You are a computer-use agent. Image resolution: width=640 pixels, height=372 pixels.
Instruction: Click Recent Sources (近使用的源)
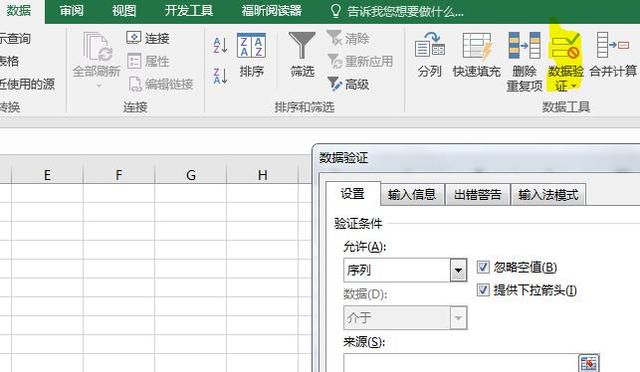[x=27, y=84]
